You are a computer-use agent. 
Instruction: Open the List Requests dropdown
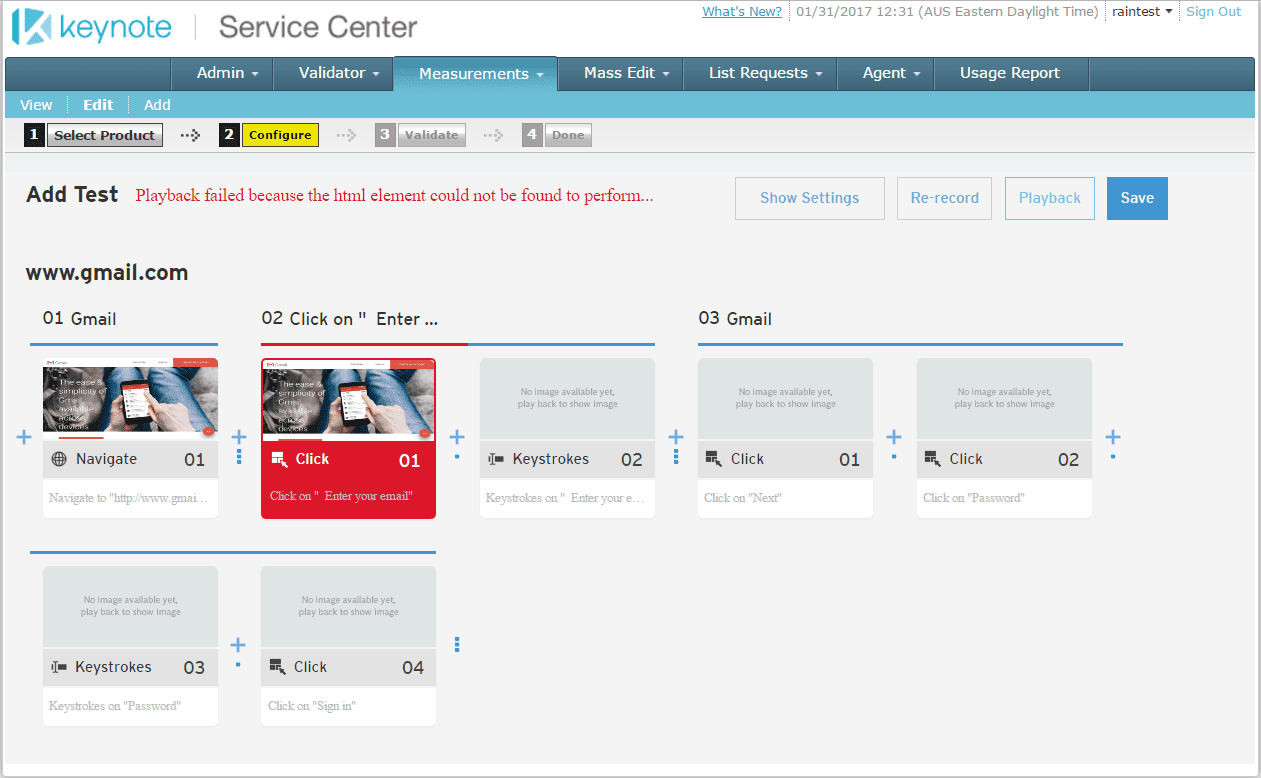[766, 73]
